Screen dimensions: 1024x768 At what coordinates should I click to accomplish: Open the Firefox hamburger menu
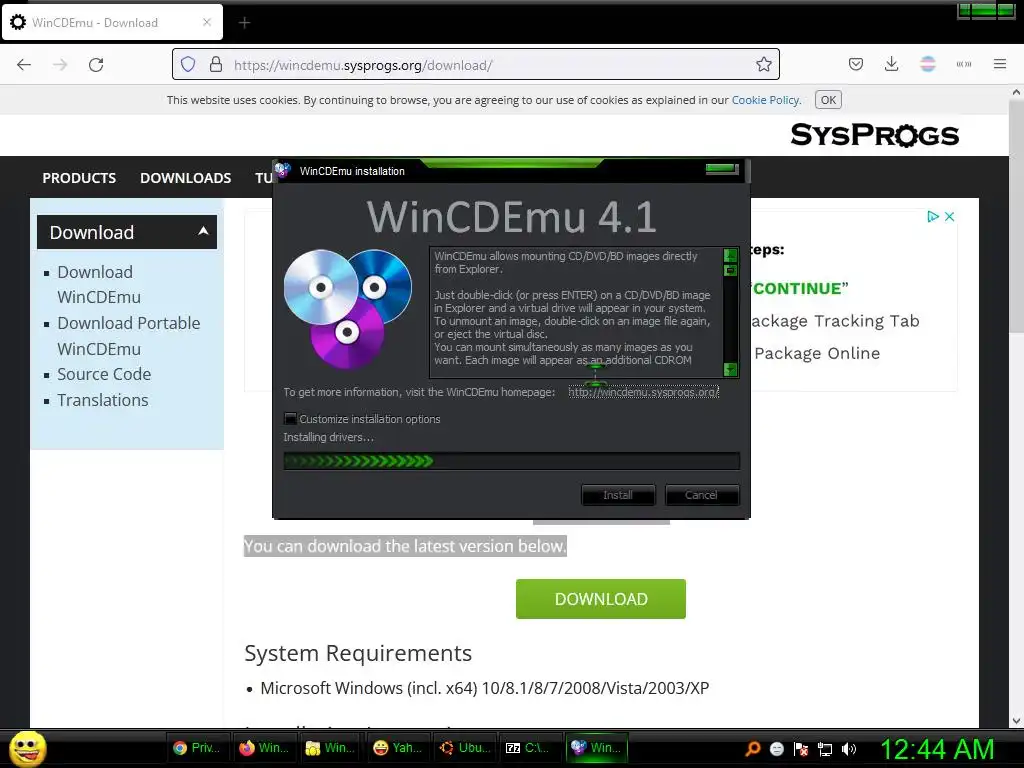pos(999,64)
